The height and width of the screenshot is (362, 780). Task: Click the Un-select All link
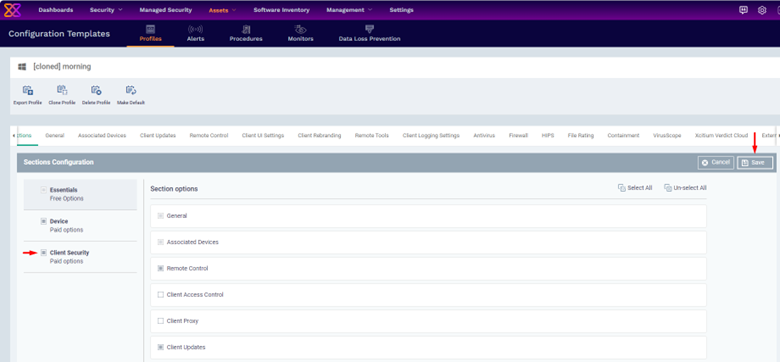[x=690, y=188]
